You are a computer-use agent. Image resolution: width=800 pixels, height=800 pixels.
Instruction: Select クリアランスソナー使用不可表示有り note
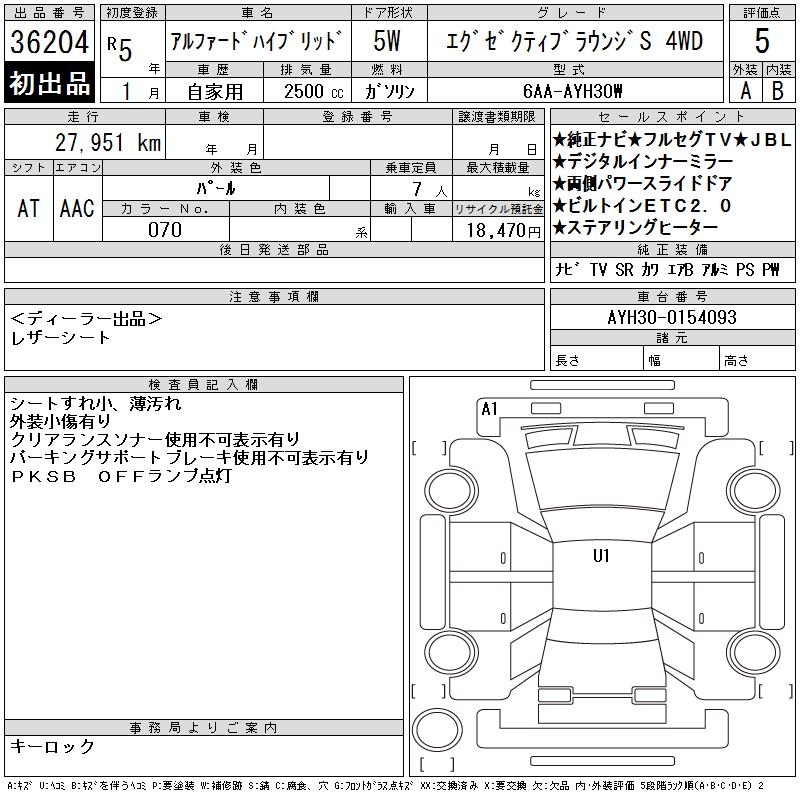pos(155,439)
